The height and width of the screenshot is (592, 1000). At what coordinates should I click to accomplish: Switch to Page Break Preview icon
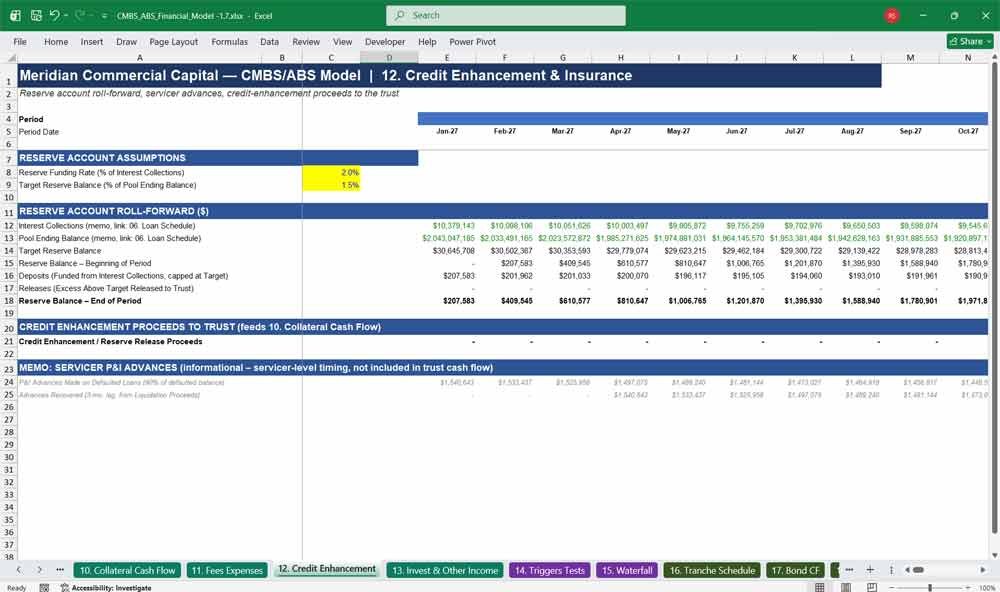[872, 587]
